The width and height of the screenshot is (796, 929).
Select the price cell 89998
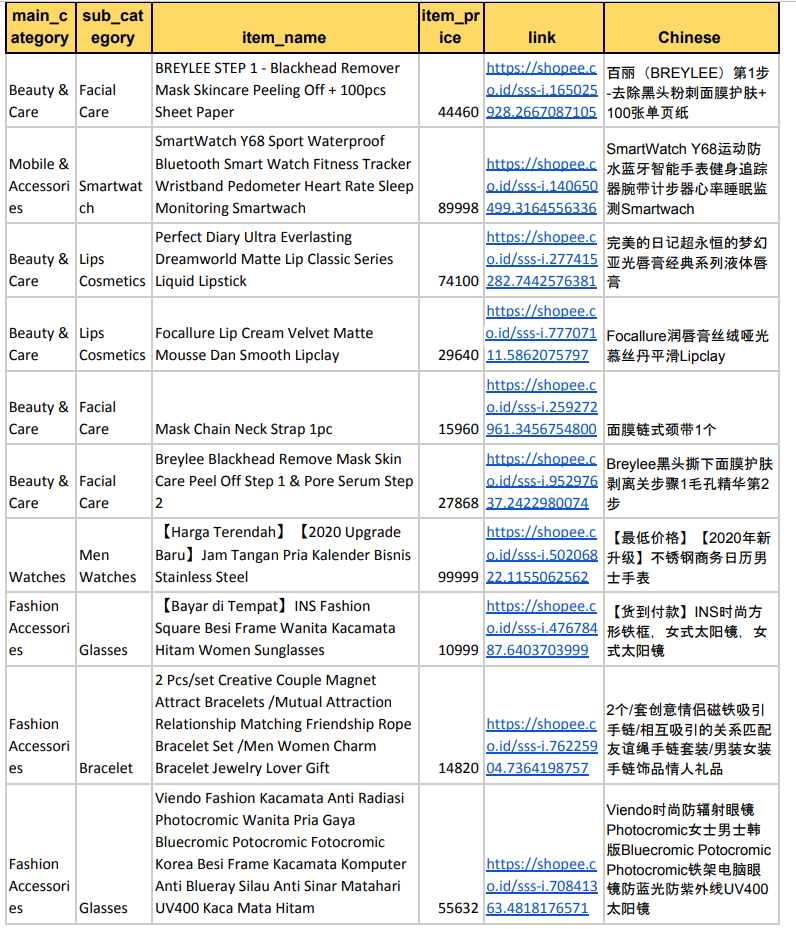[451, 175]
